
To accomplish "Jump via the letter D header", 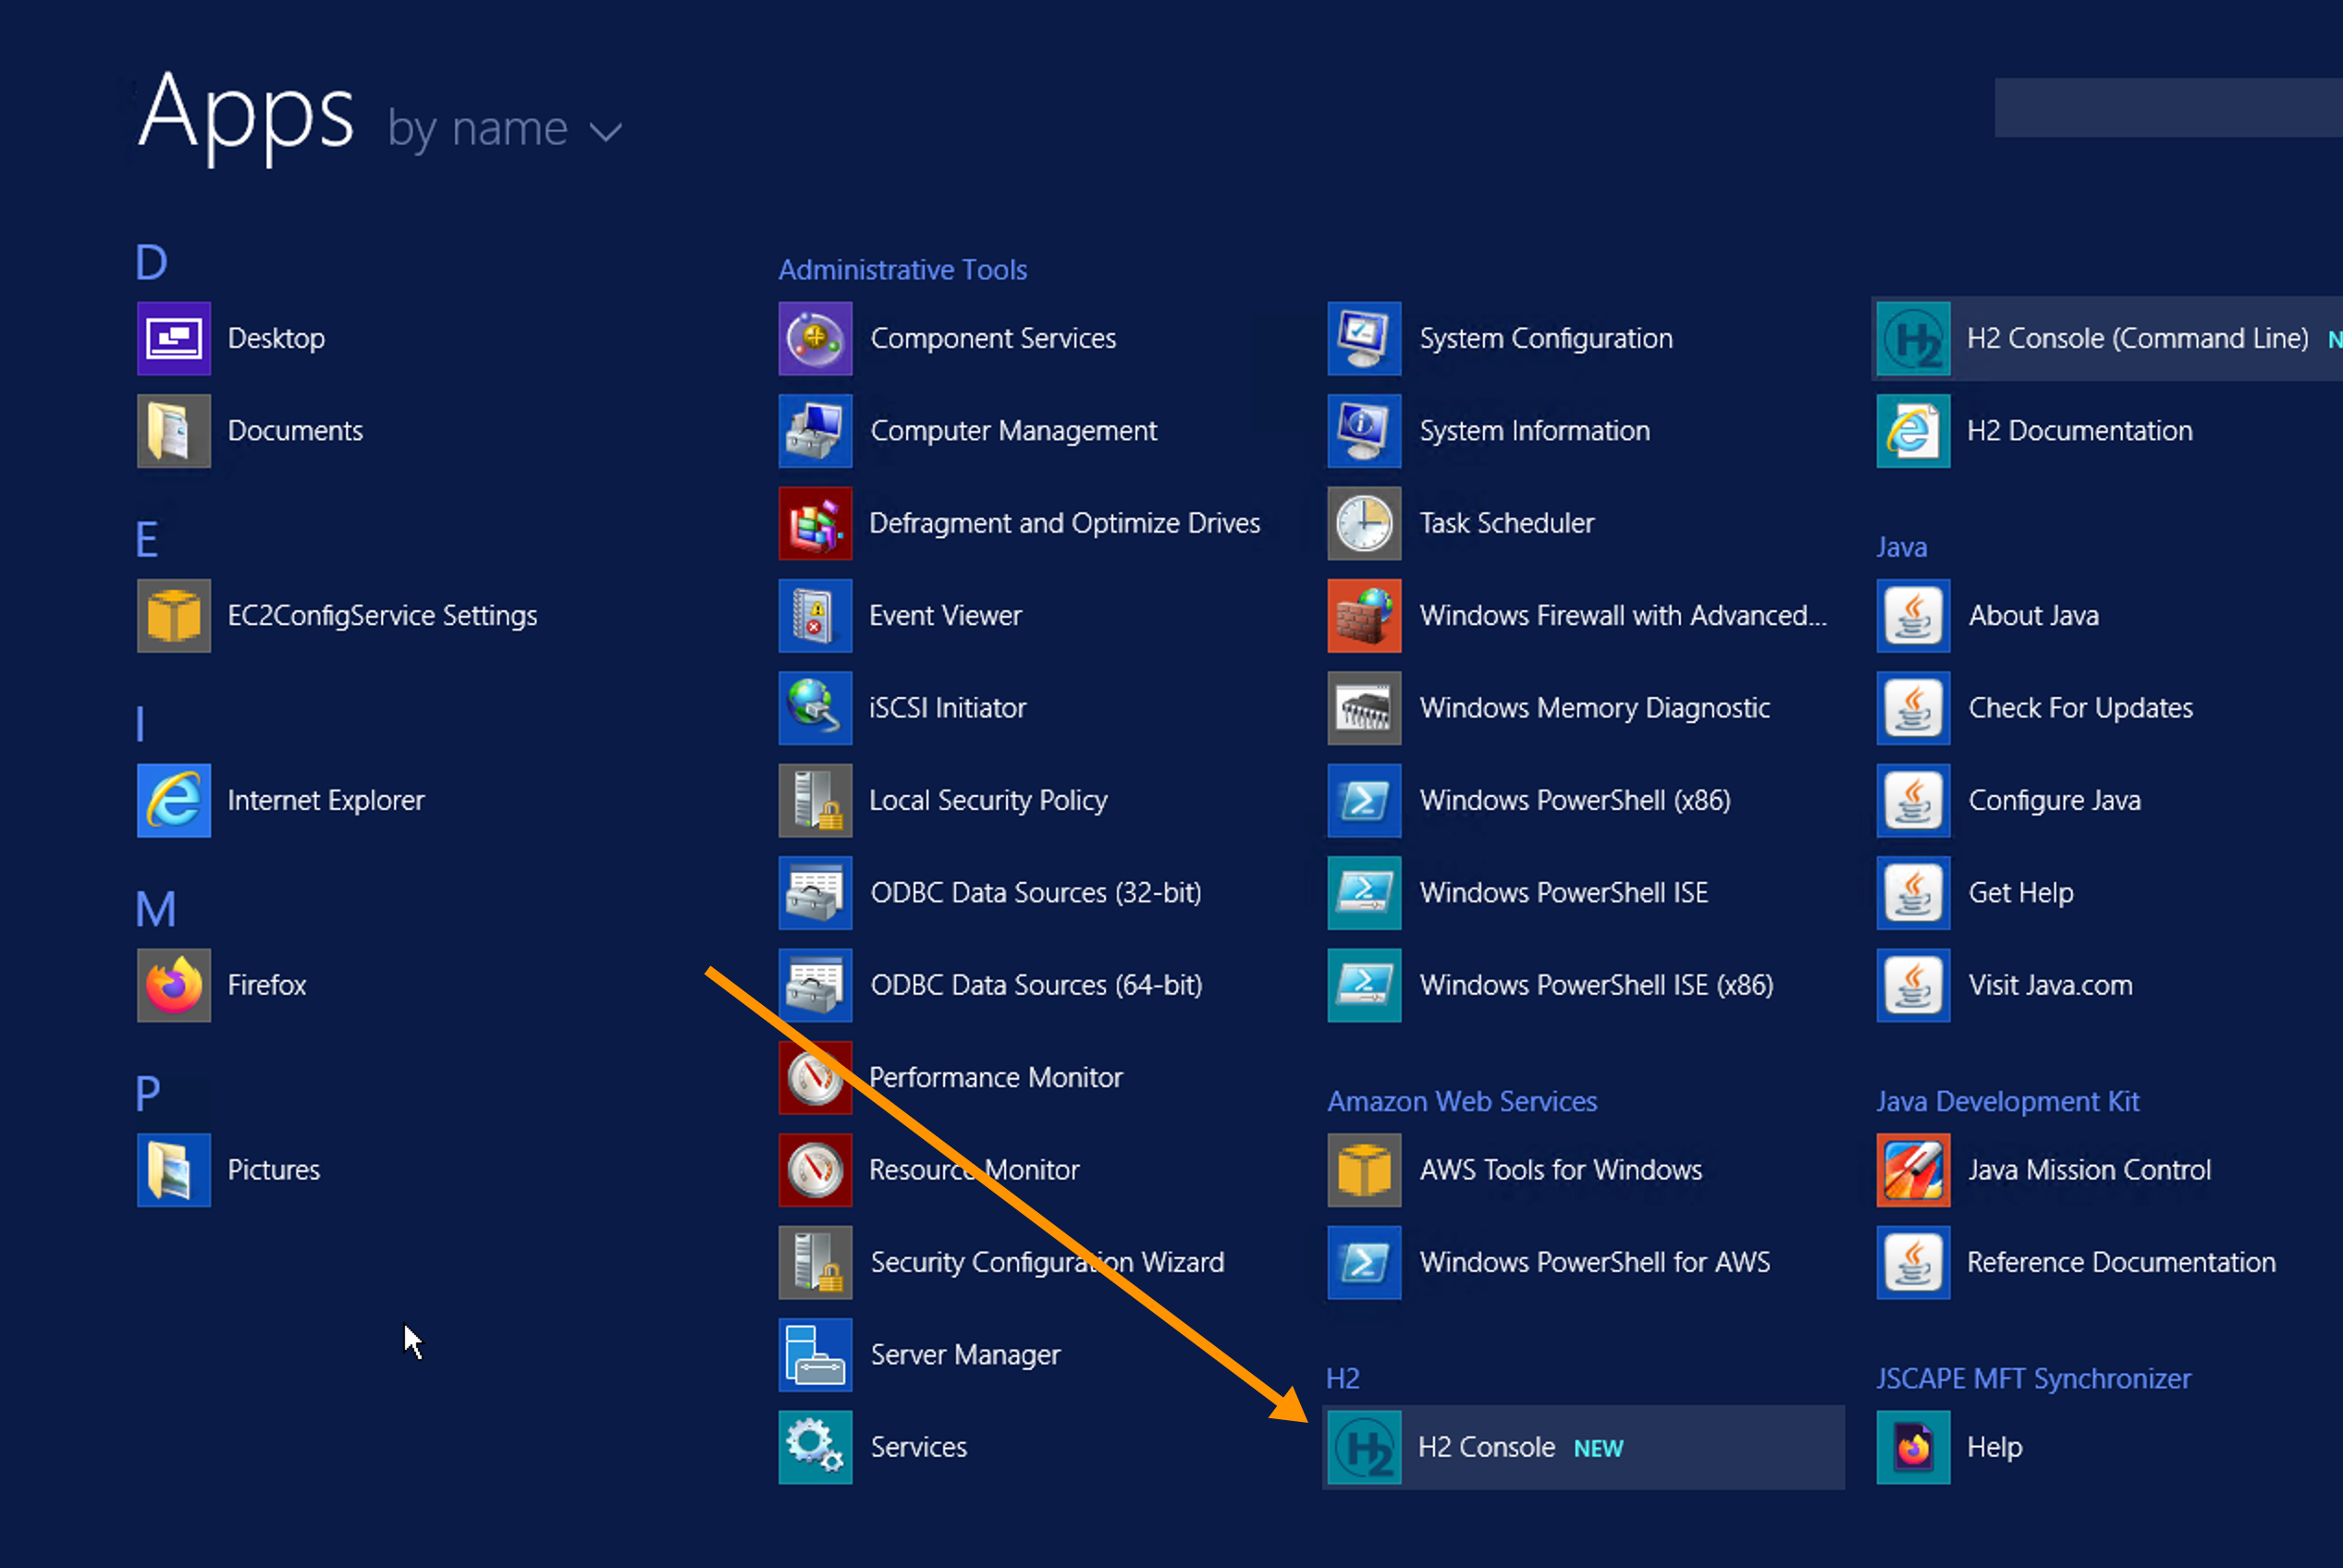I will (x=152, y=263).
